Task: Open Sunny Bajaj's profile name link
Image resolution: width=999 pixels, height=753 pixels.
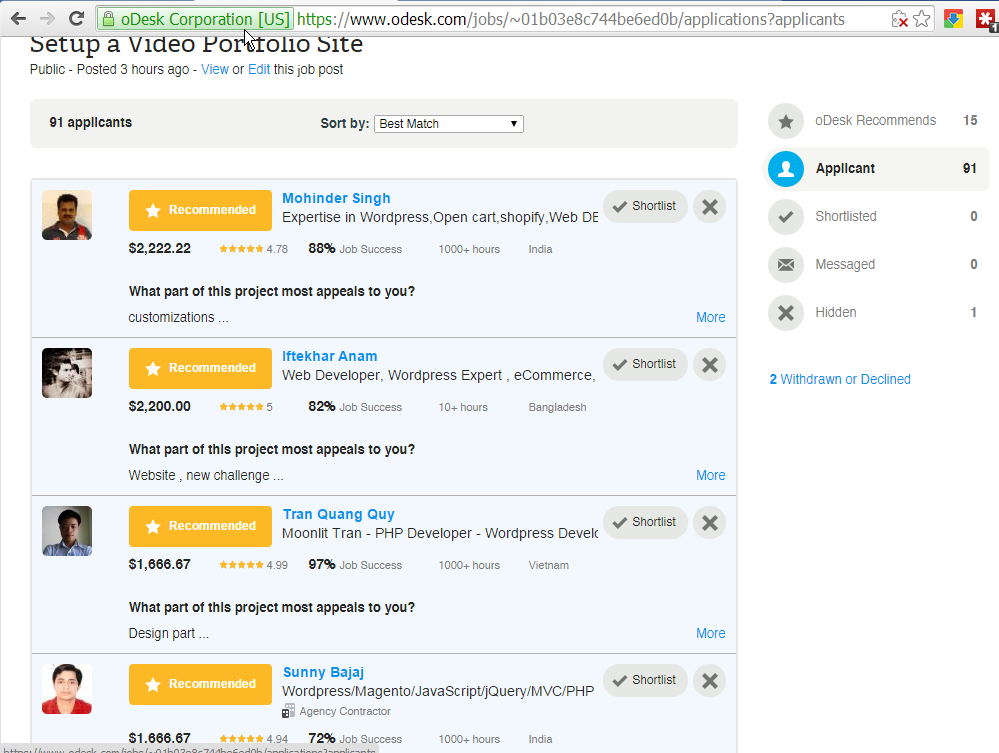Action: tap(323, 672)
